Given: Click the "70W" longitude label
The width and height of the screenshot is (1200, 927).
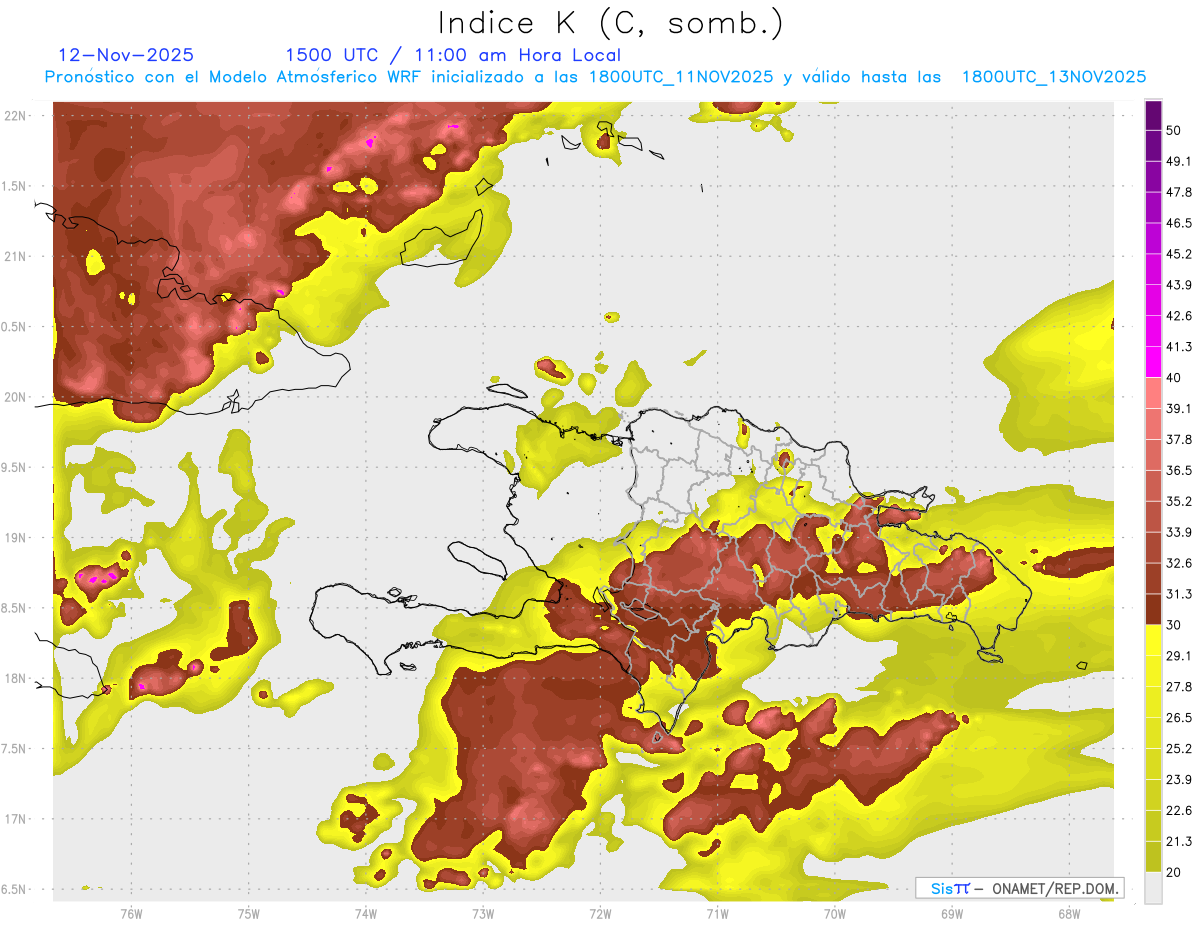Looking at the screenshot, I should (x=835, y=913).
